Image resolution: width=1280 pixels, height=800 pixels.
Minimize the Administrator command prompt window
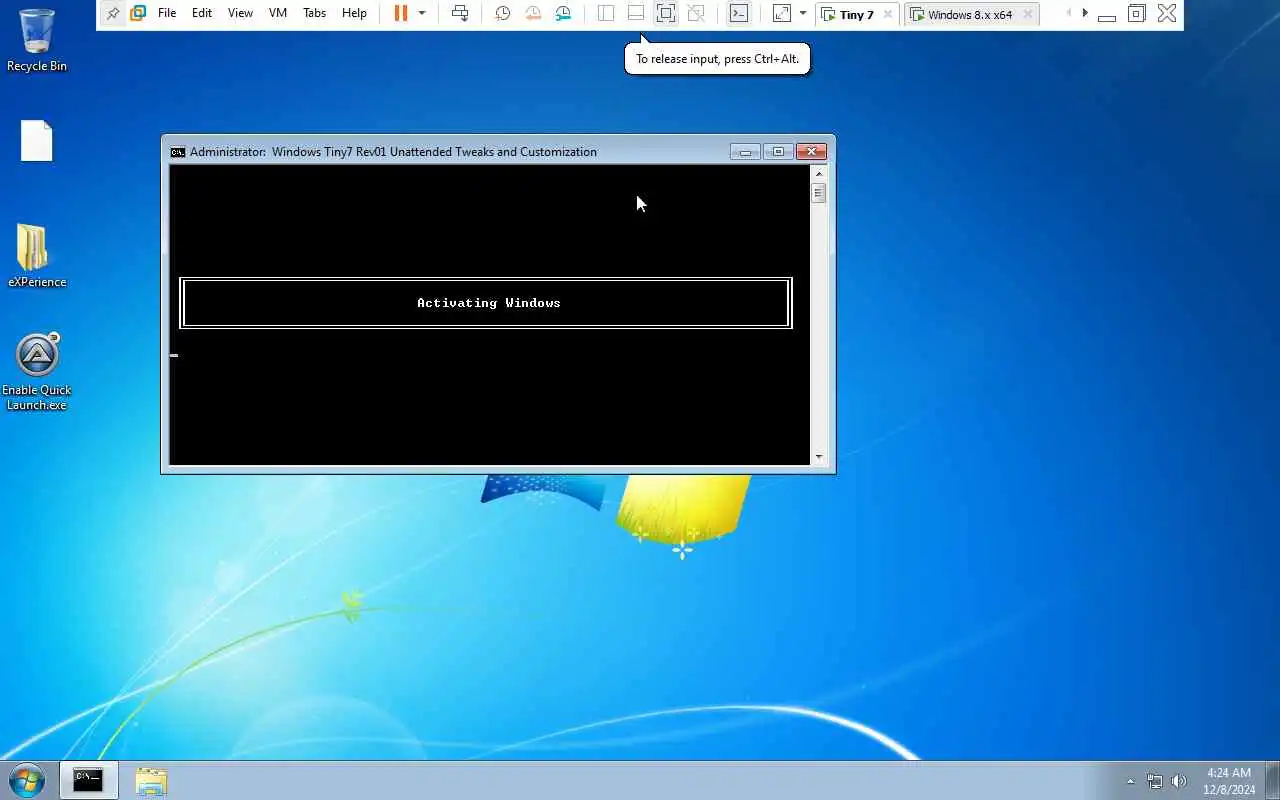coord(745,152)
